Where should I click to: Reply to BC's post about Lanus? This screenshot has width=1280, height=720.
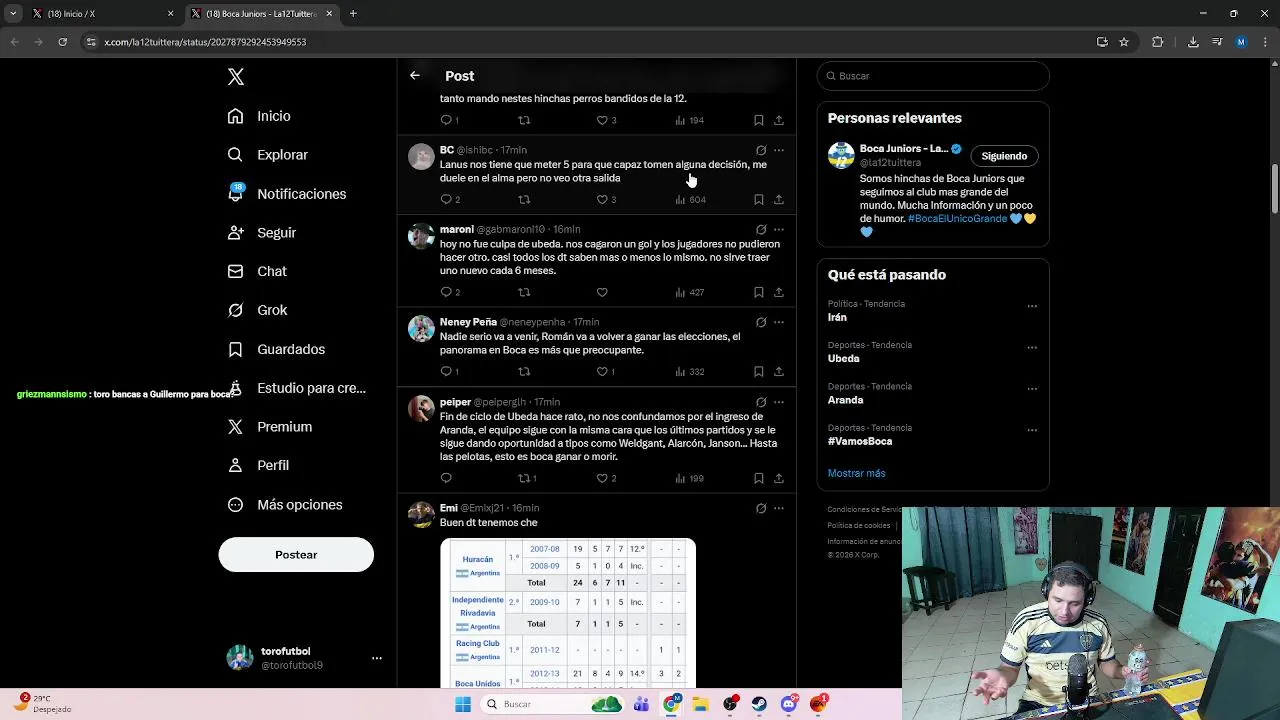click(x=446, y=200)
